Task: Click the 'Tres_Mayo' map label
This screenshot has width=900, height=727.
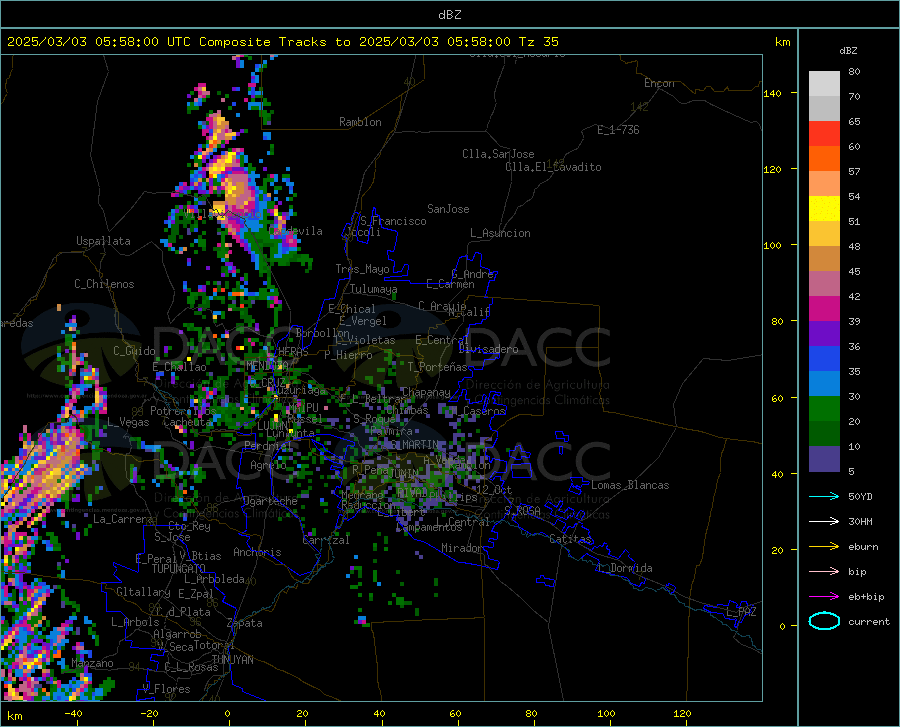Action: pos(362,269)
